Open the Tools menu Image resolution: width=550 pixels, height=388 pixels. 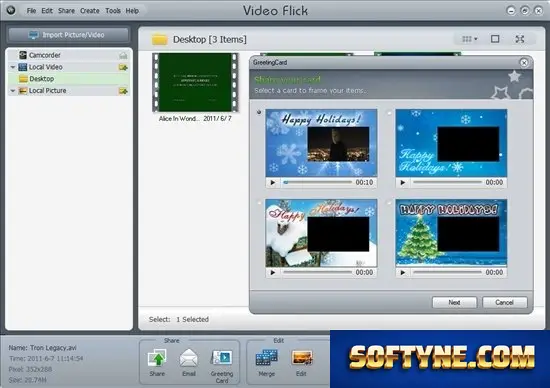(113, 11)
